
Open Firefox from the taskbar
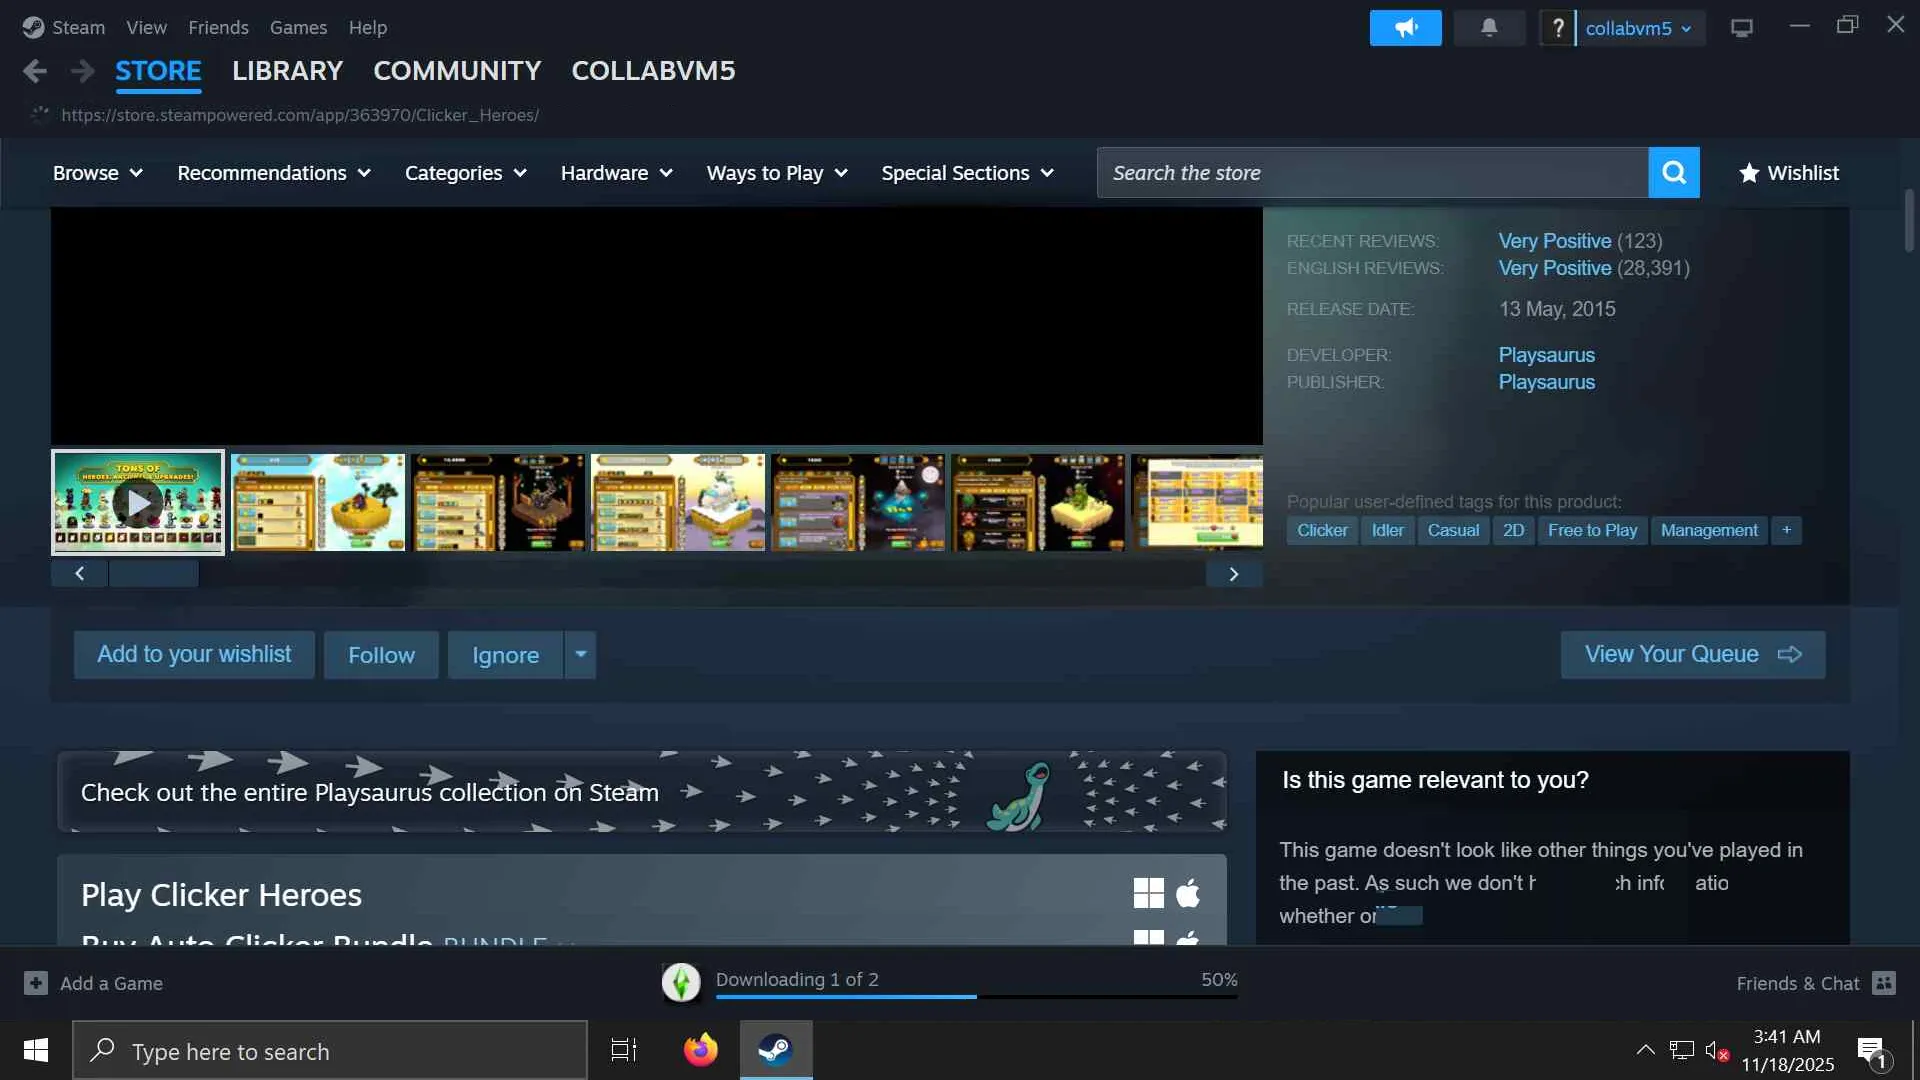[x=700, y=1050]
